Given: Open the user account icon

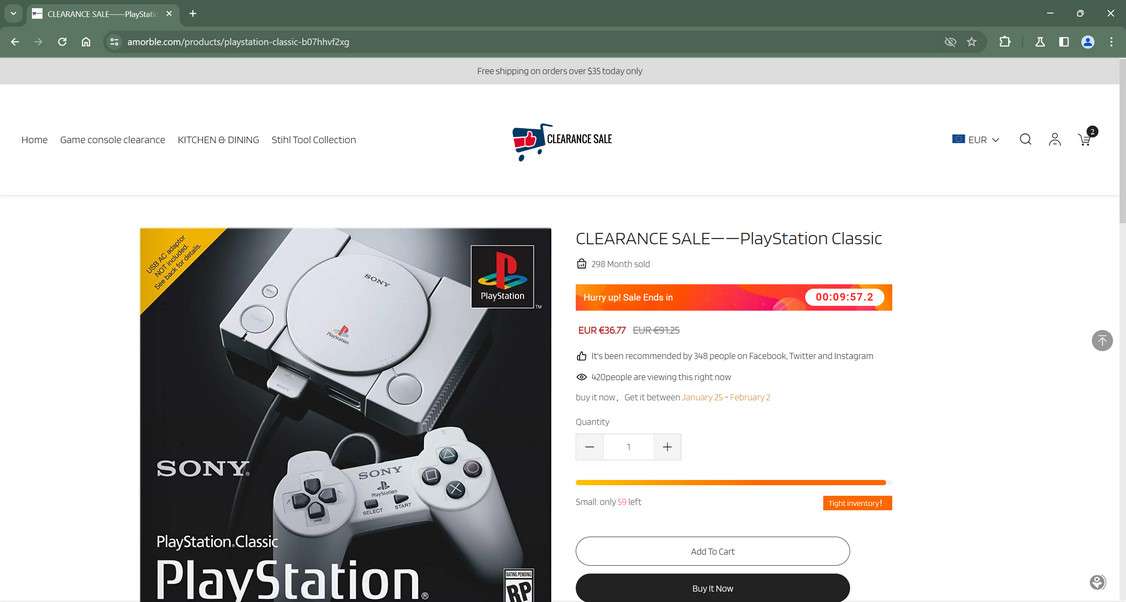Looking at the screenshot, I should [x=1055, y=139].
